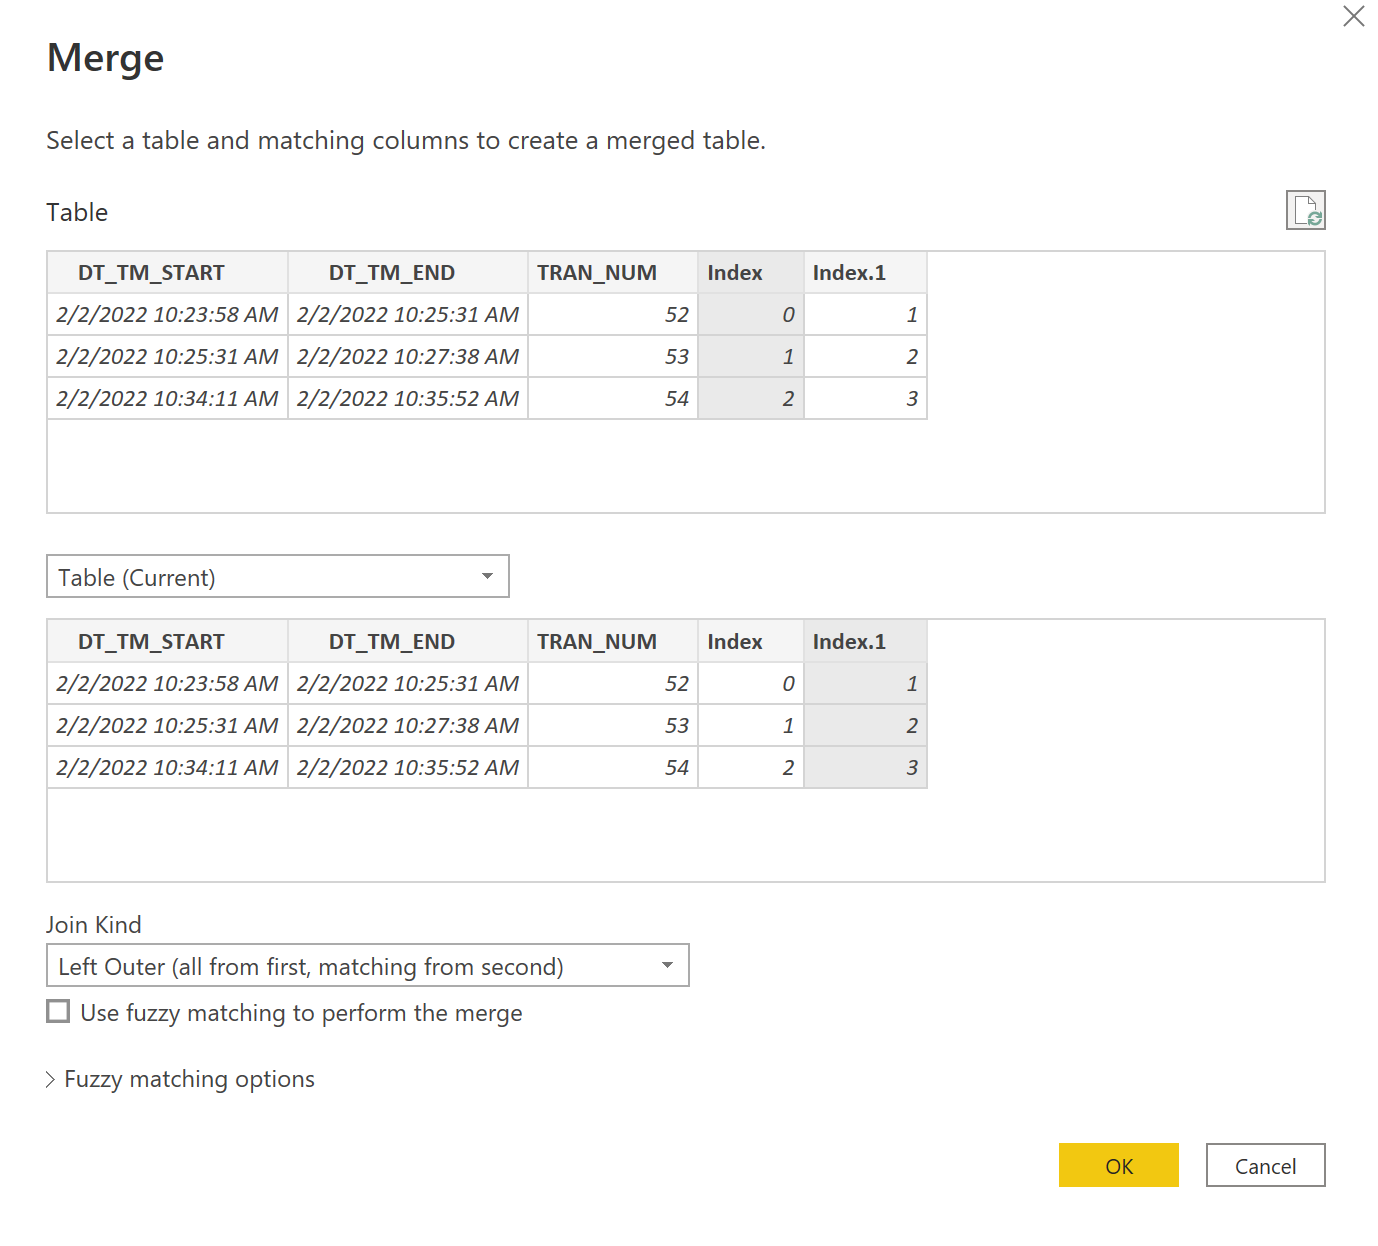Select TRAN_NUM column header in bottom table
Screen dimensions: 1378x1246
[x=613, y=642]
